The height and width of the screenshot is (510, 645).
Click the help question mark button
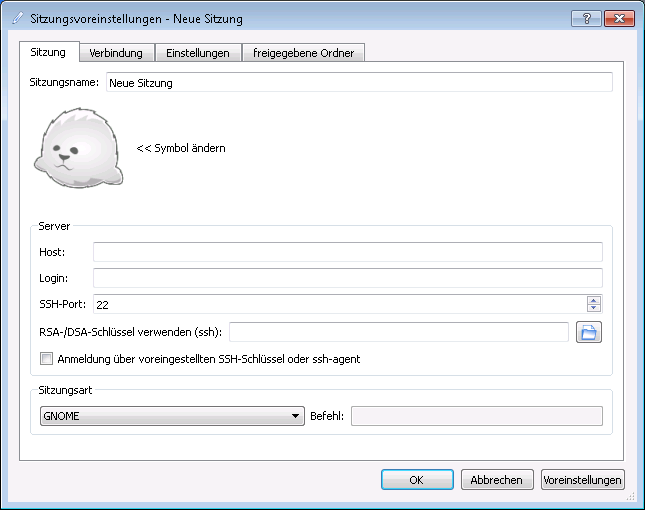point(585,18)
